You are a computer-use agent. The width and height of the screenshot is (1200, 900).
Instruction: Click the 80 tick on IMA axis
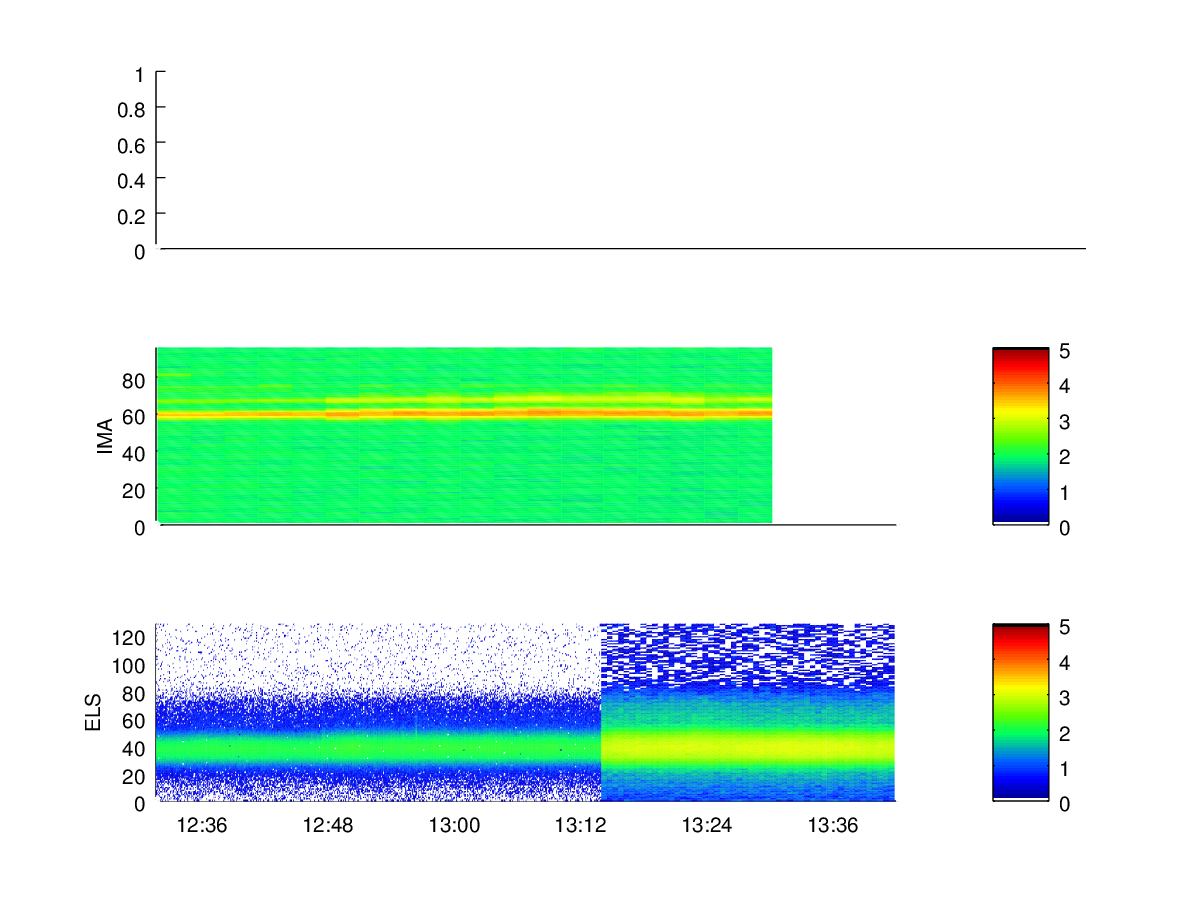pyautogui.click(x=136, y=380)
